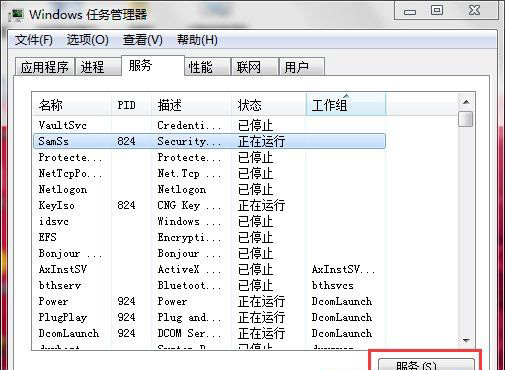Click PID 924 in PlugPlay row
The width and height of the screenshot is (505, 370).
pyautogui.click(x=126, y=317)
